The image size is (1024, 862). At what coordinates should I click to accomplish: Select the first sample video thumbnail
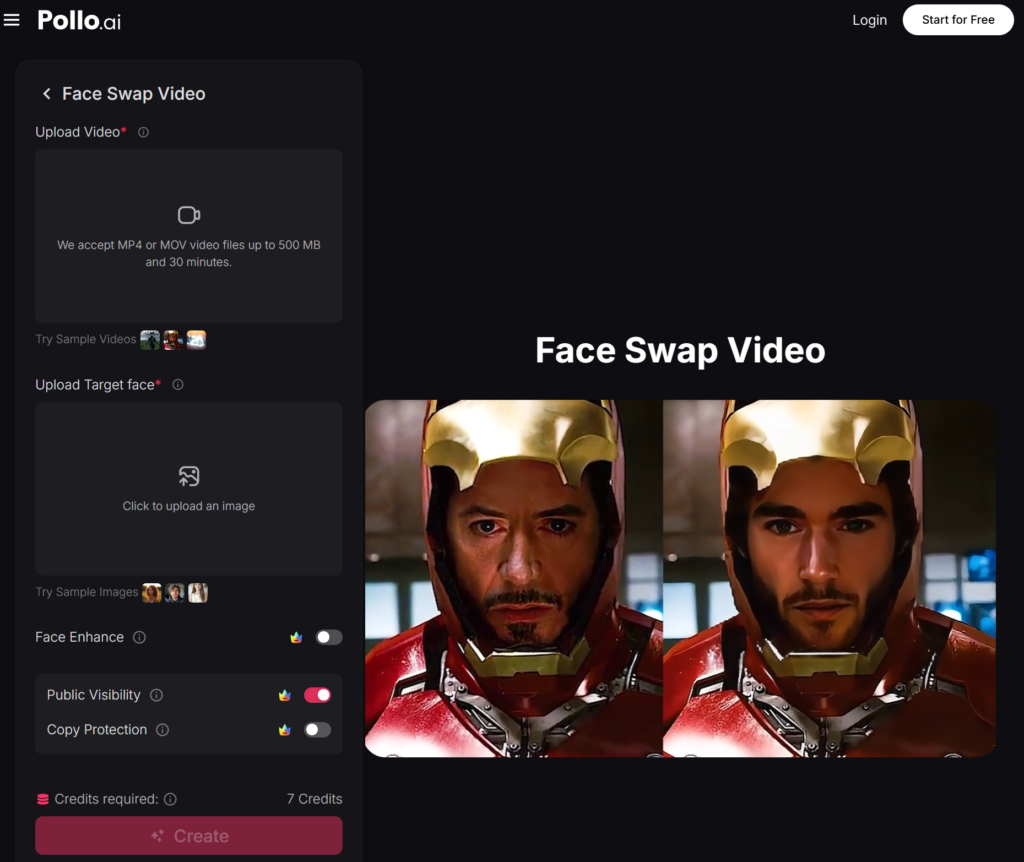click(150, 340)
